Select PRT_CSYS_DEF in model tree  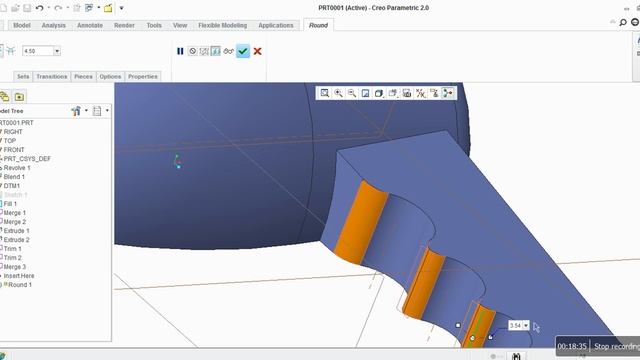(x=27, y=159)
